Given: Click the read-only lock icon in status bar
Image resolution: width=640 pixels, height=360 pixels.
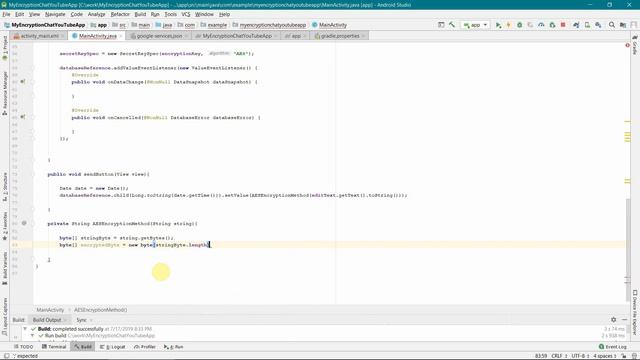Looking at the screenshot, I should click(x=624, y=356).
